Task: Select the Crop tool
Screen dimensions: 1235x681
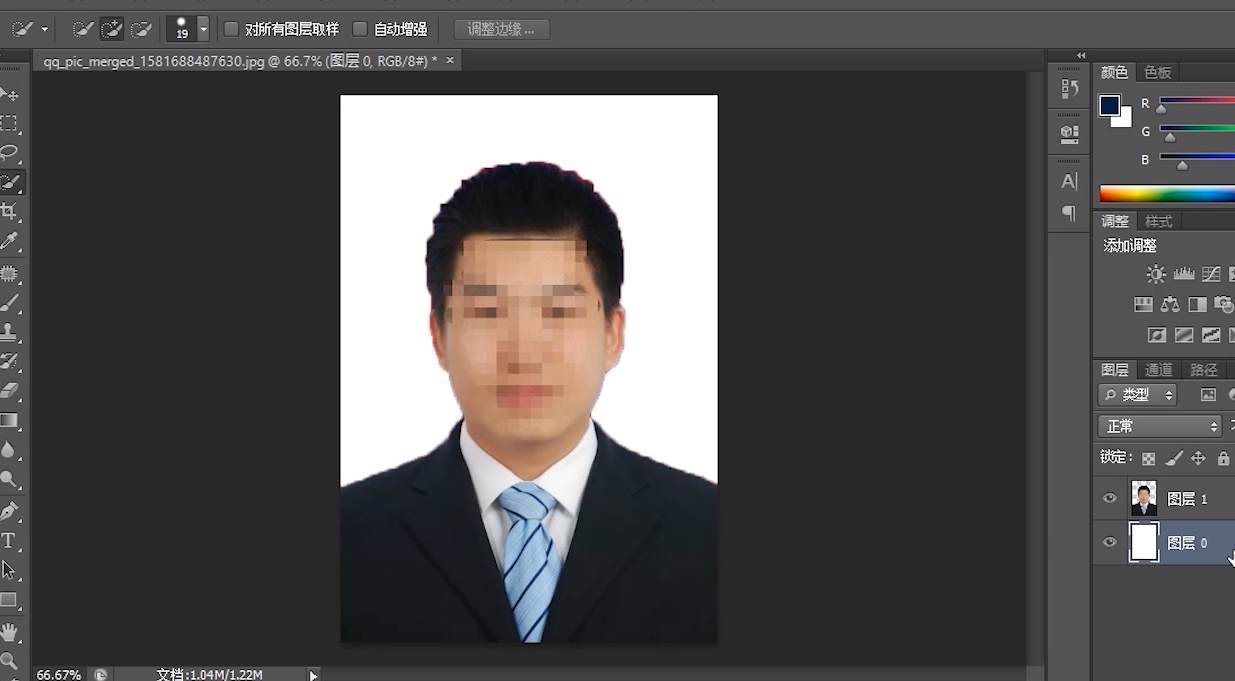Action: 10,212
